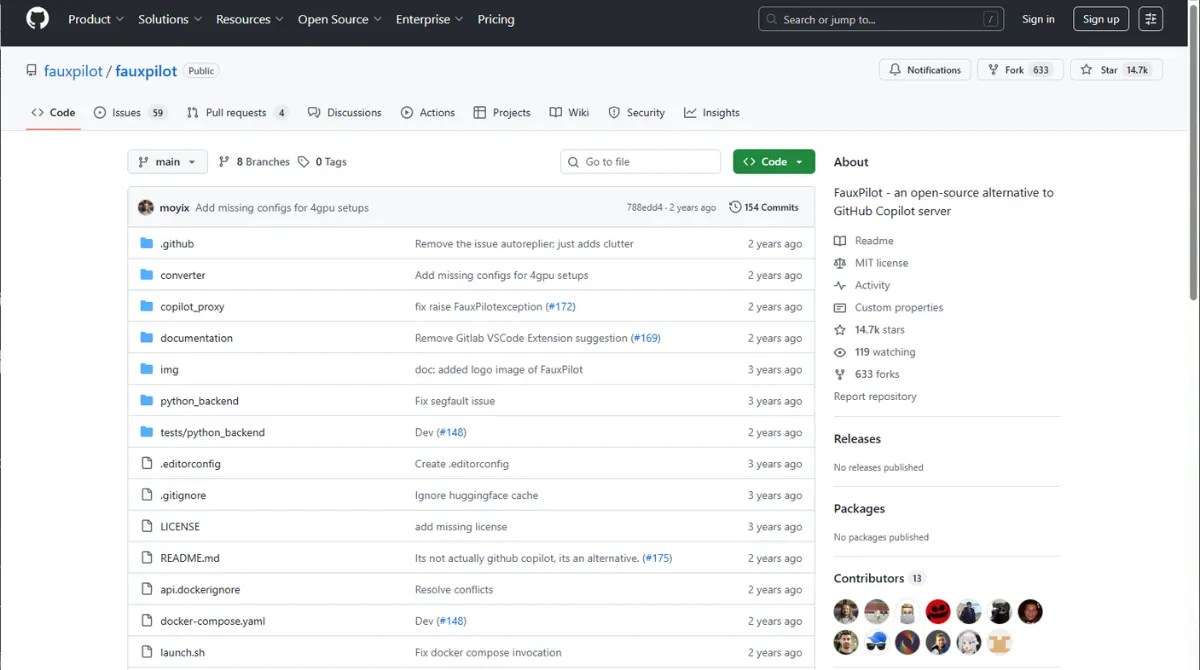
Task: Expand the Open Source menu
Action: click(x=340, y=19)
